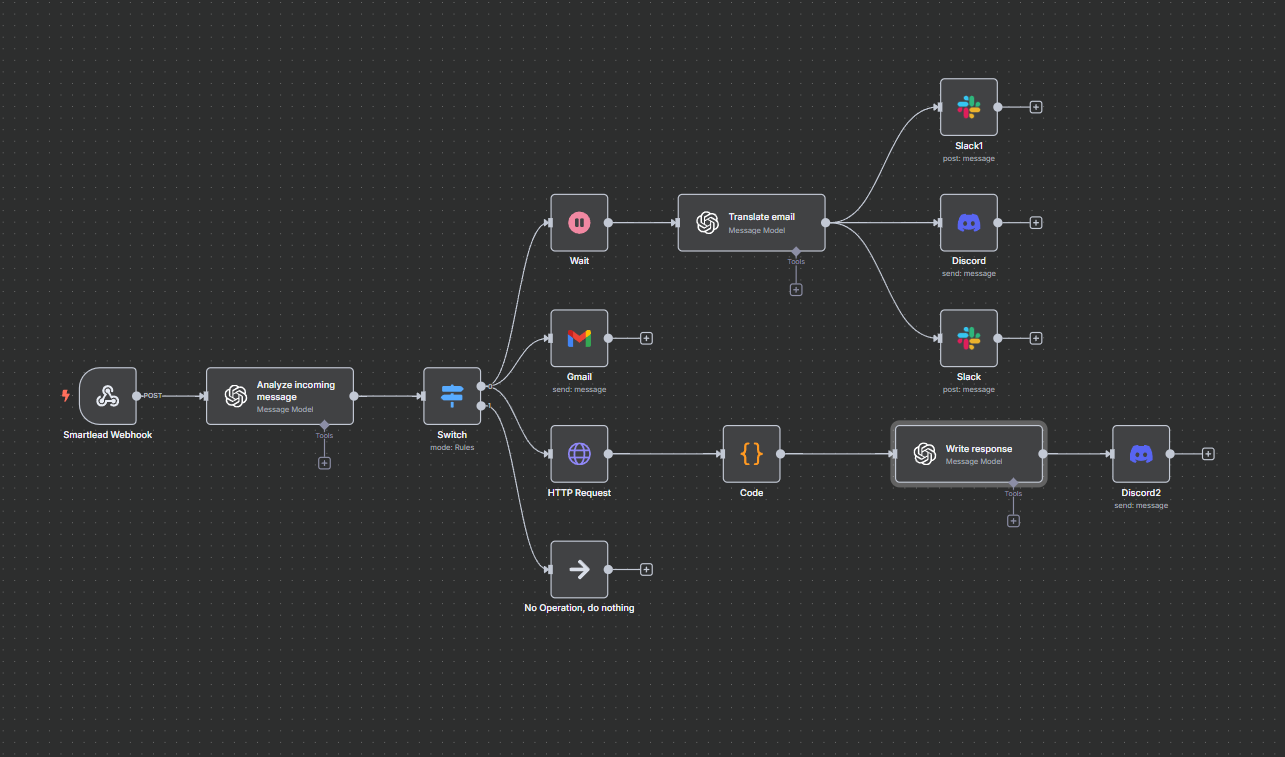
Task: Open the HTTP Request node
Action: (x=579, y=454)
